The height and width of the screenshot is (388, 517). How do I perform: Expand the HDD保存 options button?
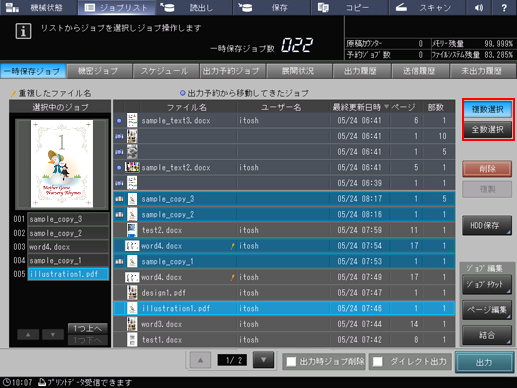click(487, 226)
